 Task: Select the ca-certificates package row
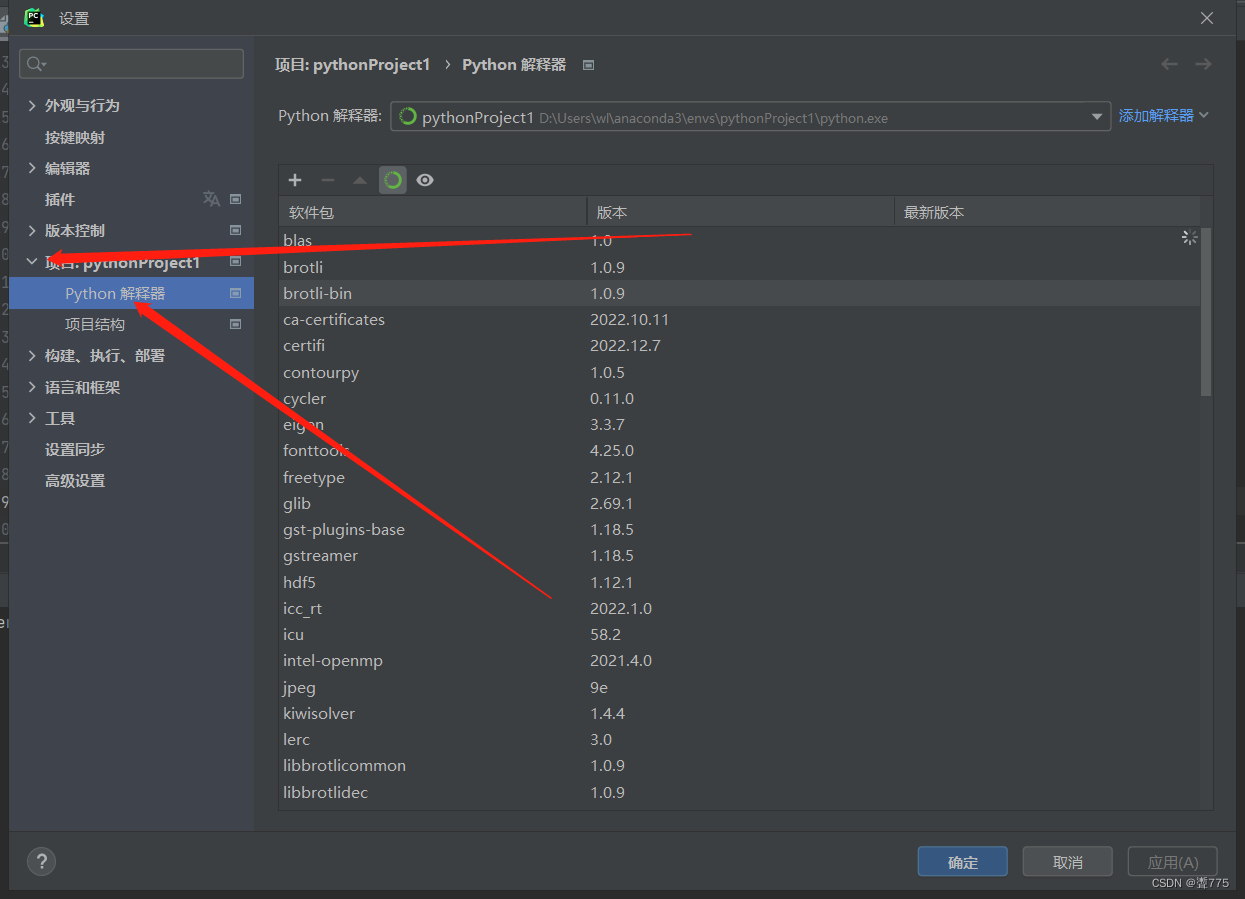pos(739,319)
